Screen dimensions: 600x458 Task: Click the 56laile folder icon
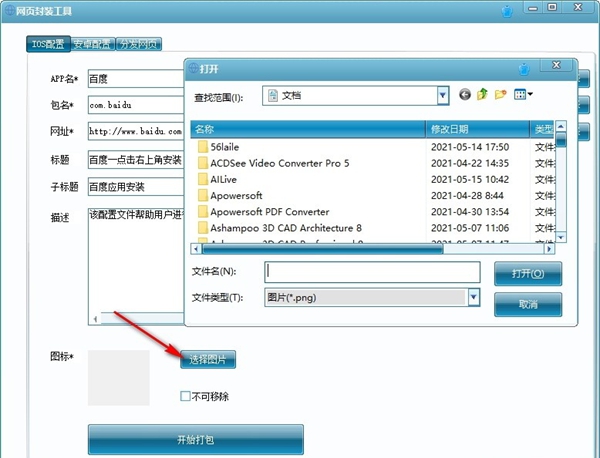click(202, 147)
